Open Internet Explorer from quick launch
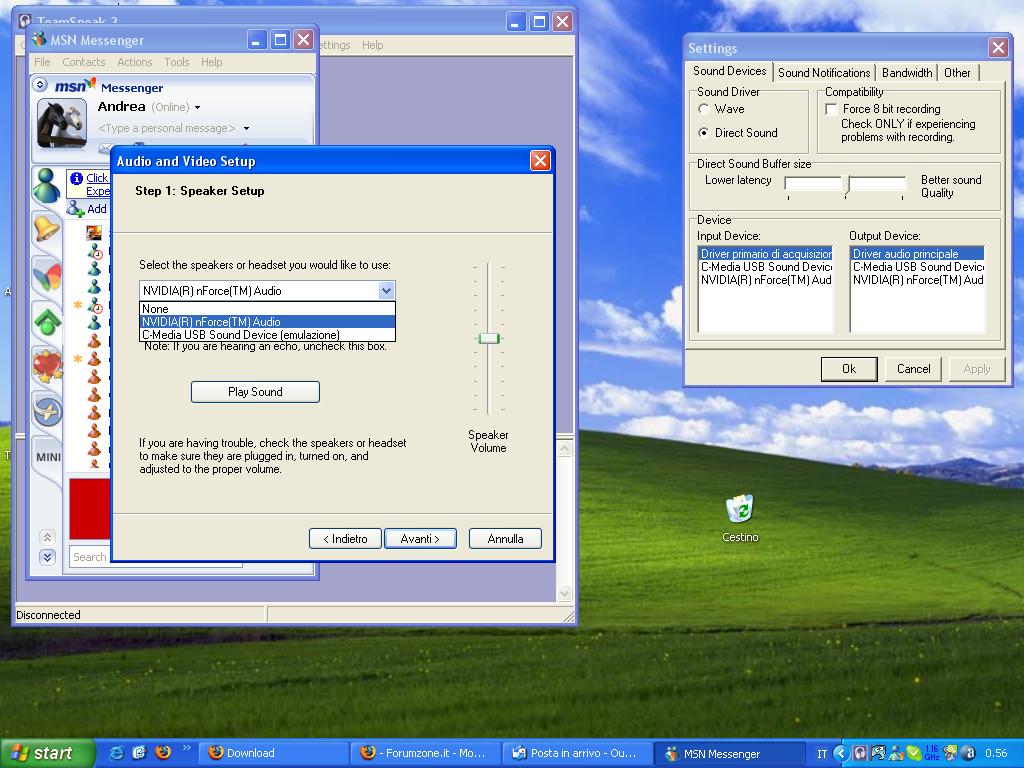The width and height of the screenshot is (1024, 768). pyautogui.click(x=117, y=752)
